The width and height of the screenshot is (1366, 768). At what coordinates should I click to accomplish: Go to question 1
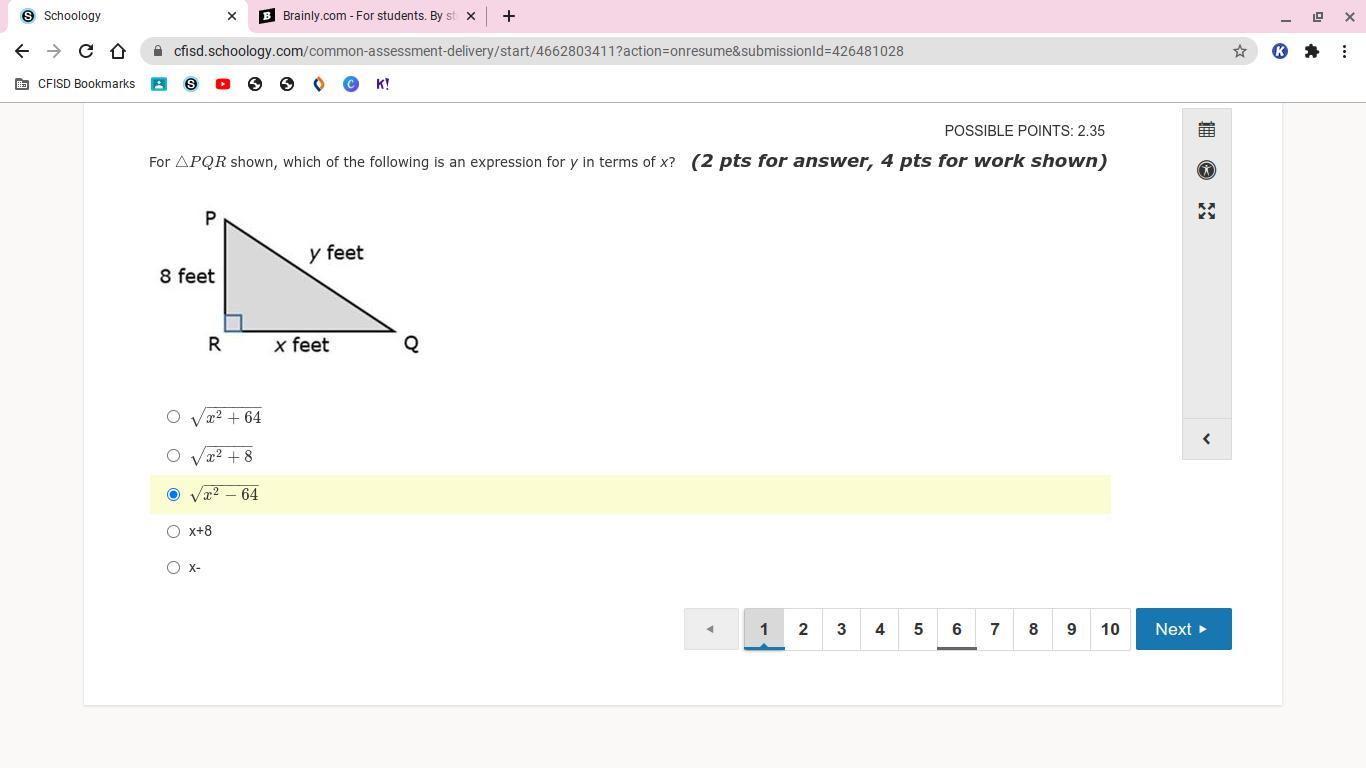pyautogui.click(x=764, y=629)
